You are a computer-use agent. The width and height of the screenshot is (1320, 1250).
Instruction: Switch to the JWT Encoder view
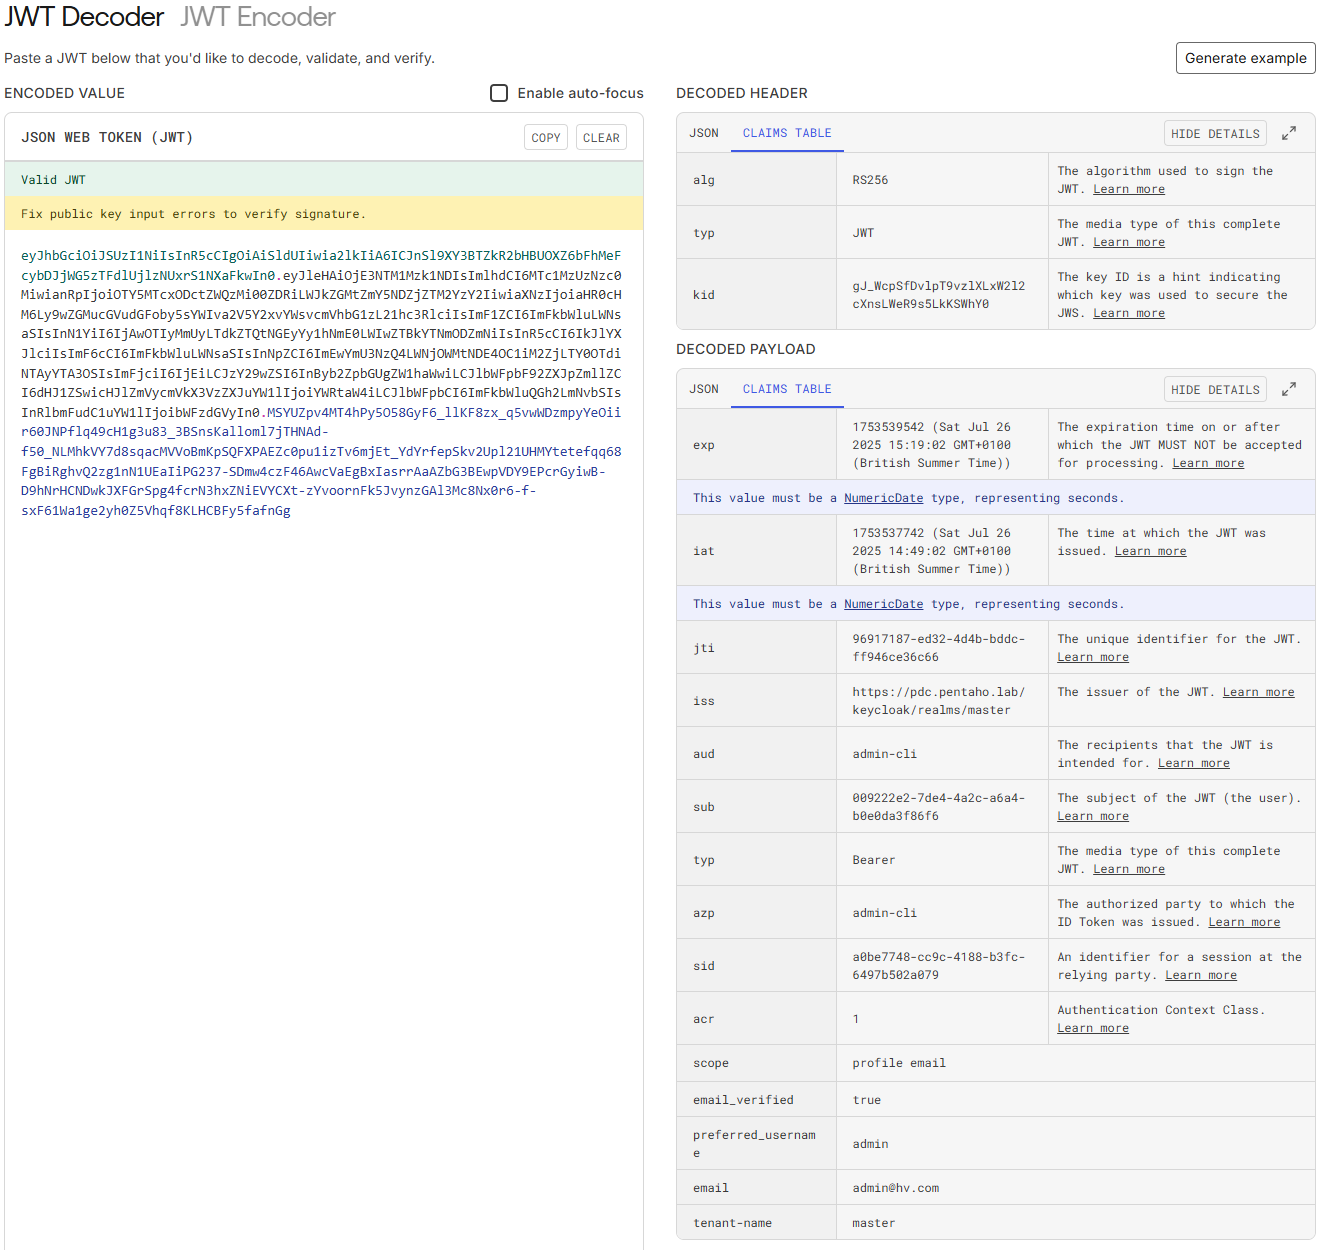click(258, 17)
